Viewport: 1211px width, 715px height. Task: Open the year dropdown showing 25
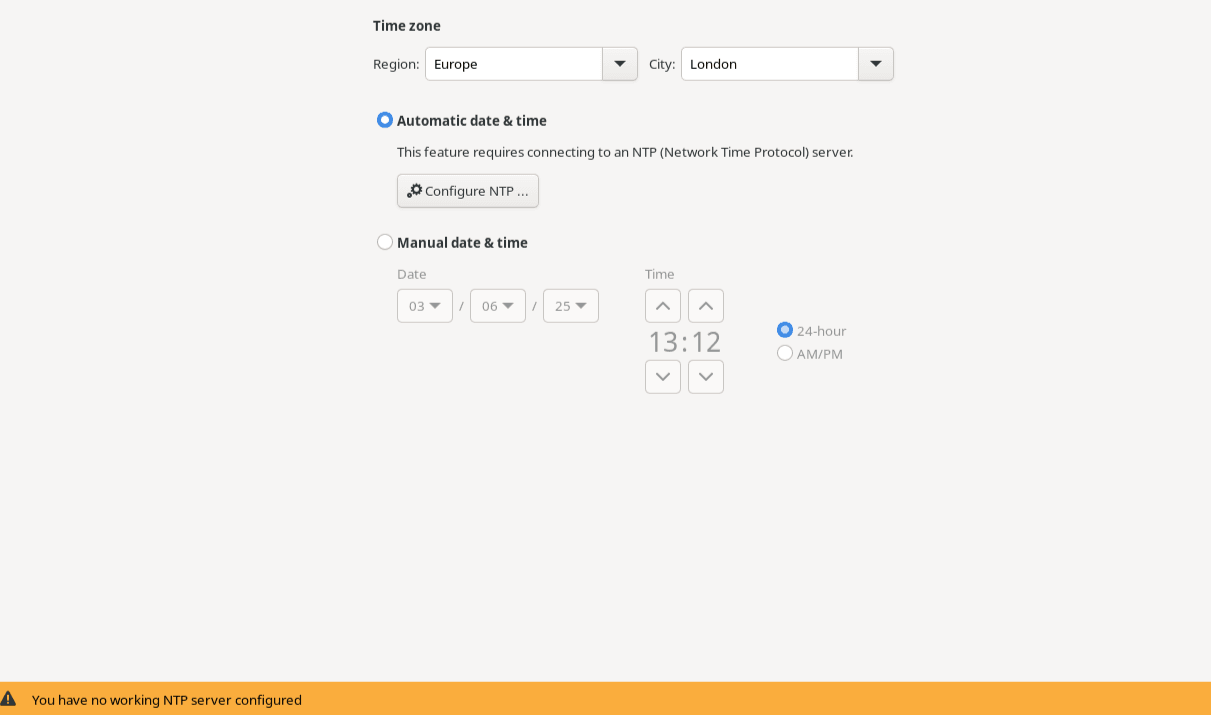click(x=571, y=306)
